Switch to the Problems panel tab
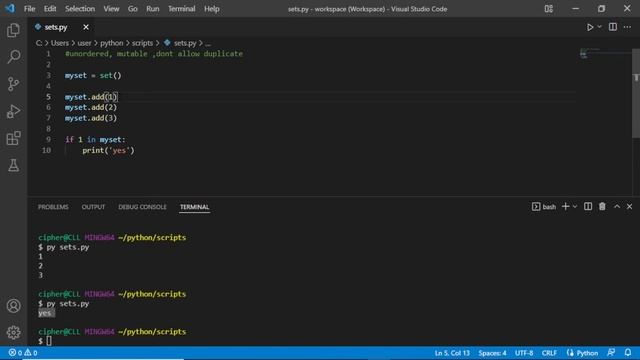 coord(53,207)
